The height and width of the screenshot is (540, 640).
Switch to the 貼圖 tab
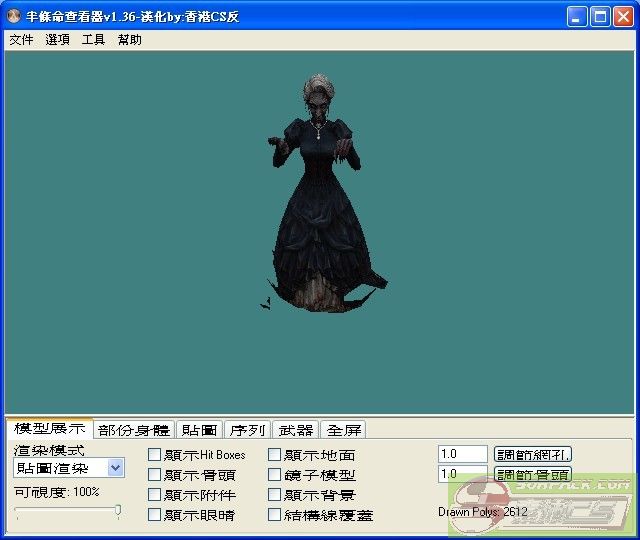click(x=200, y=430)
